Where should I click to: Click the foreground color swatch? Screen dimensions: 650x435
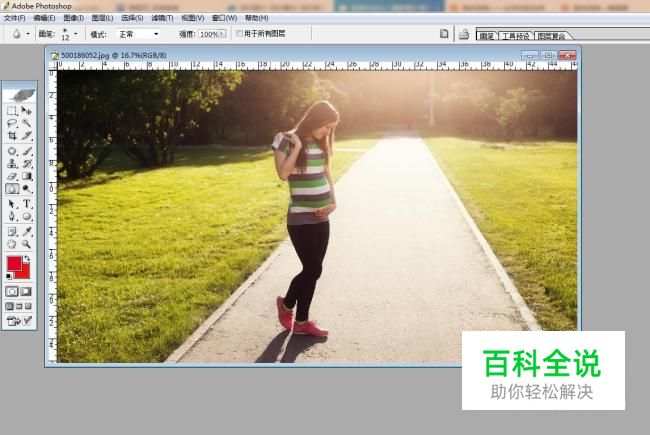15,264
